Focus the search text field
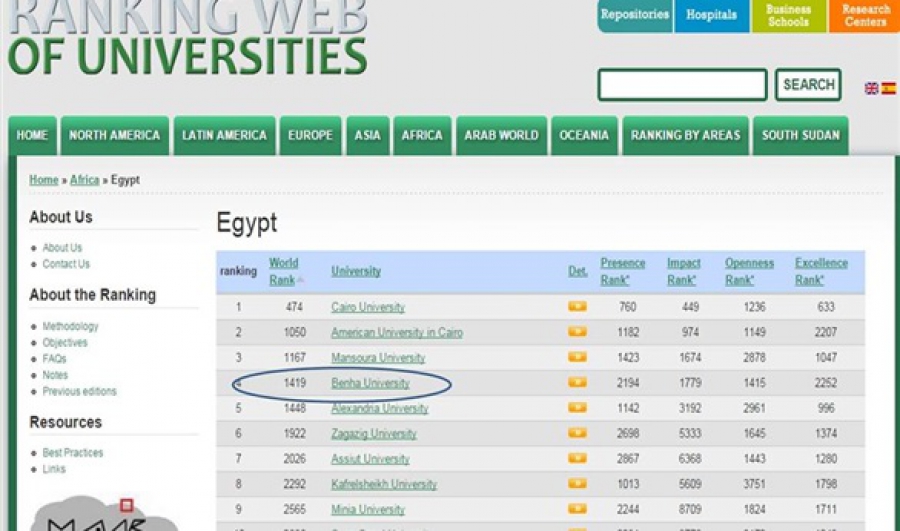 point(682,85)
